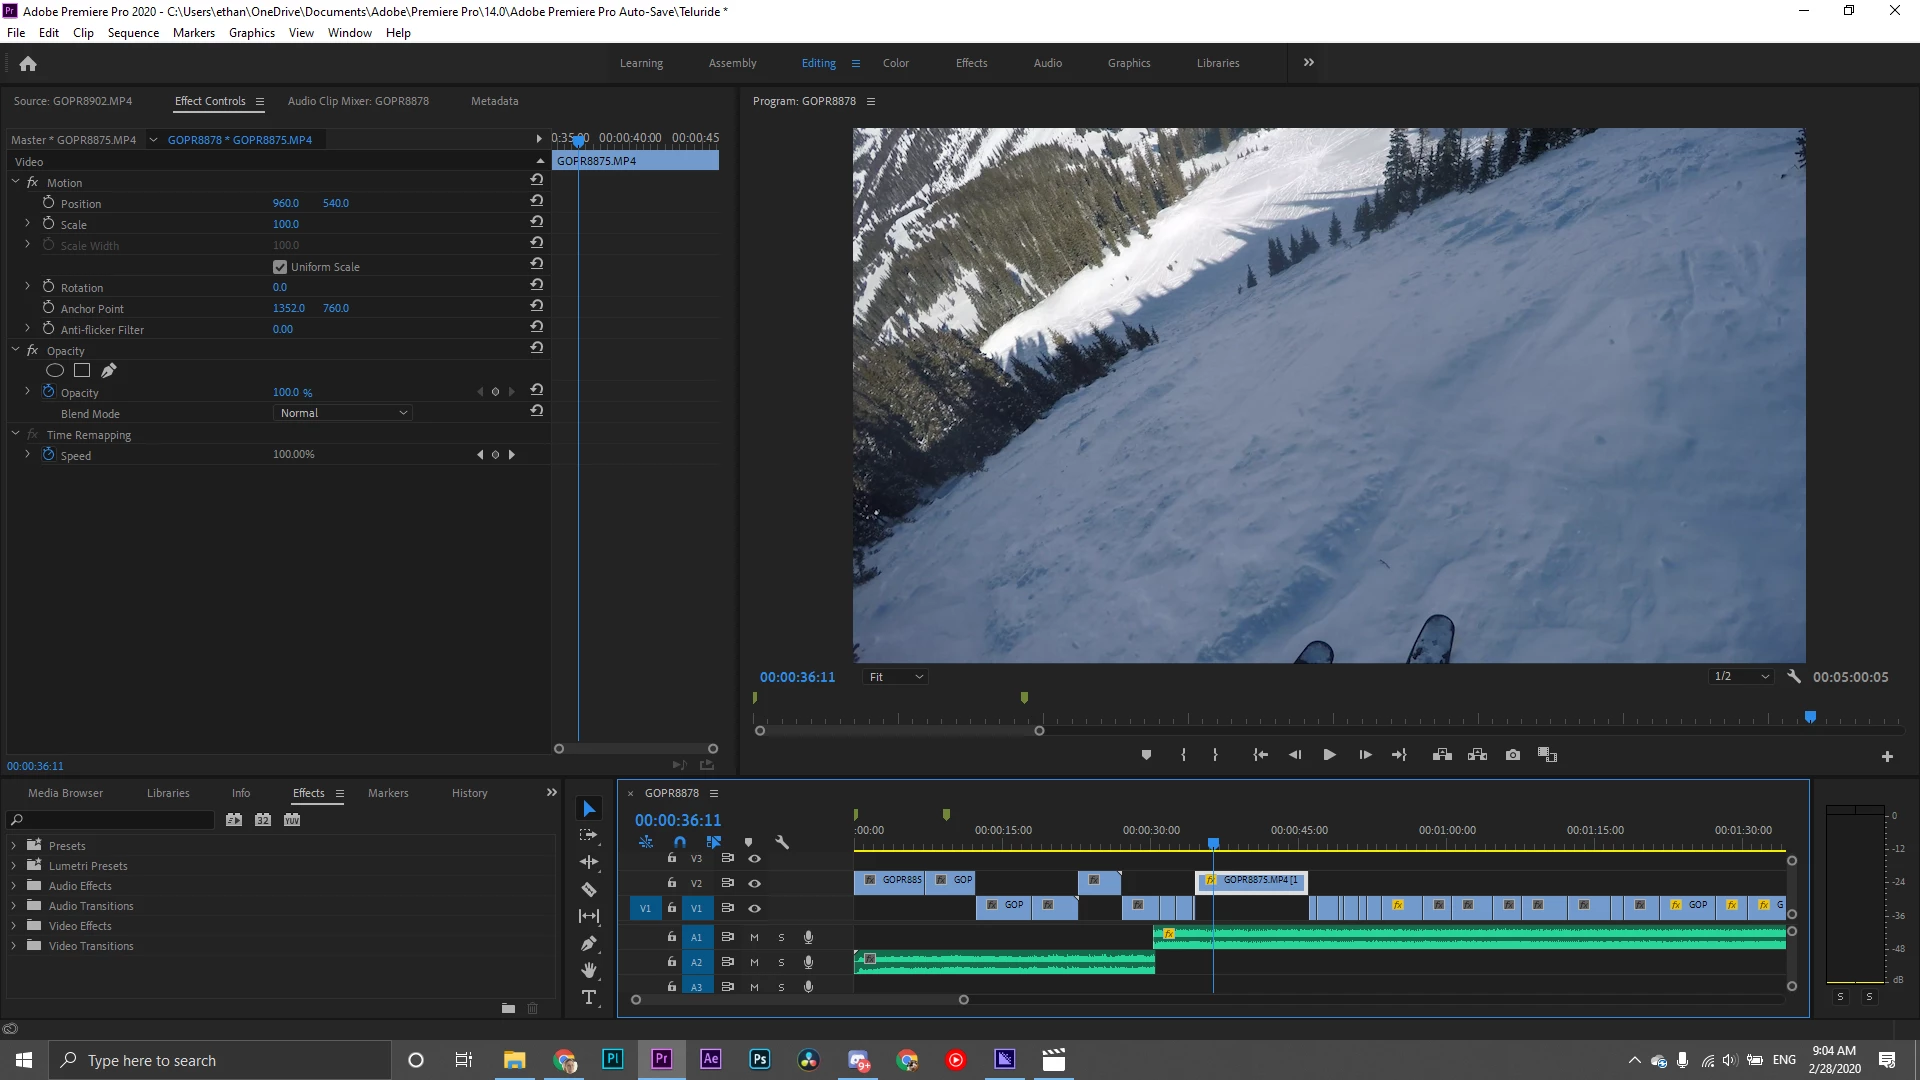Reset the Position parameter
This screenshot has width=1920, height=1080.
point(537,201)
